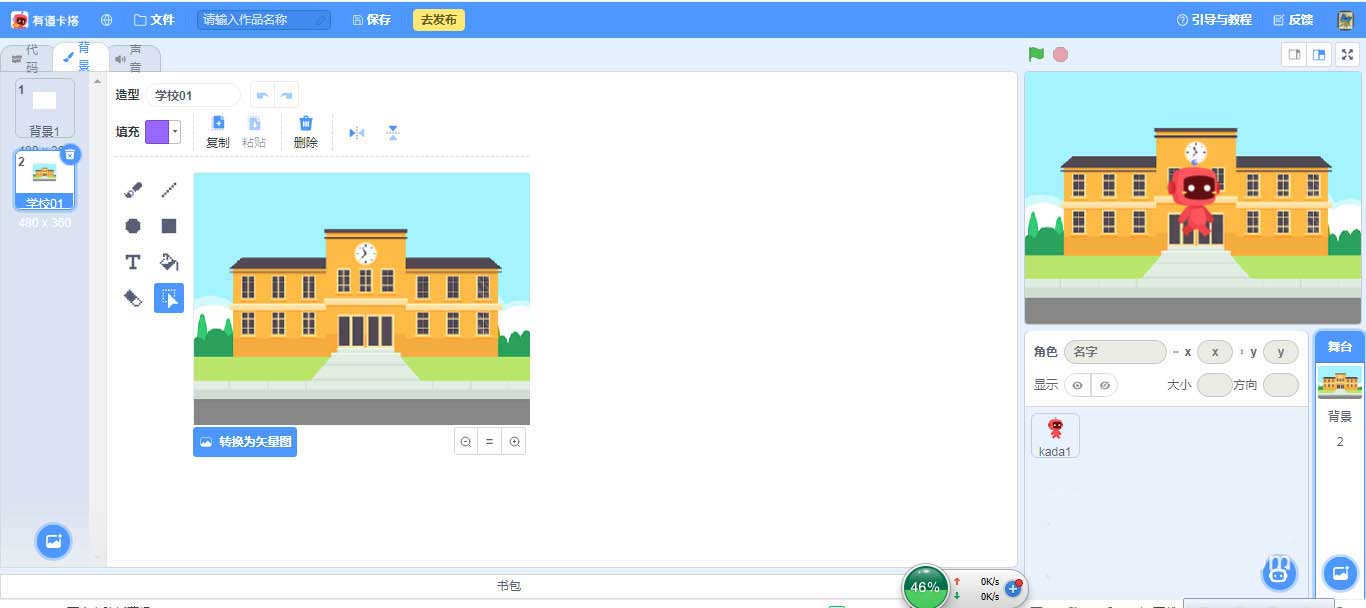
Task: Flip the backdrop horizontally
Action: click(x=356, y=132)
